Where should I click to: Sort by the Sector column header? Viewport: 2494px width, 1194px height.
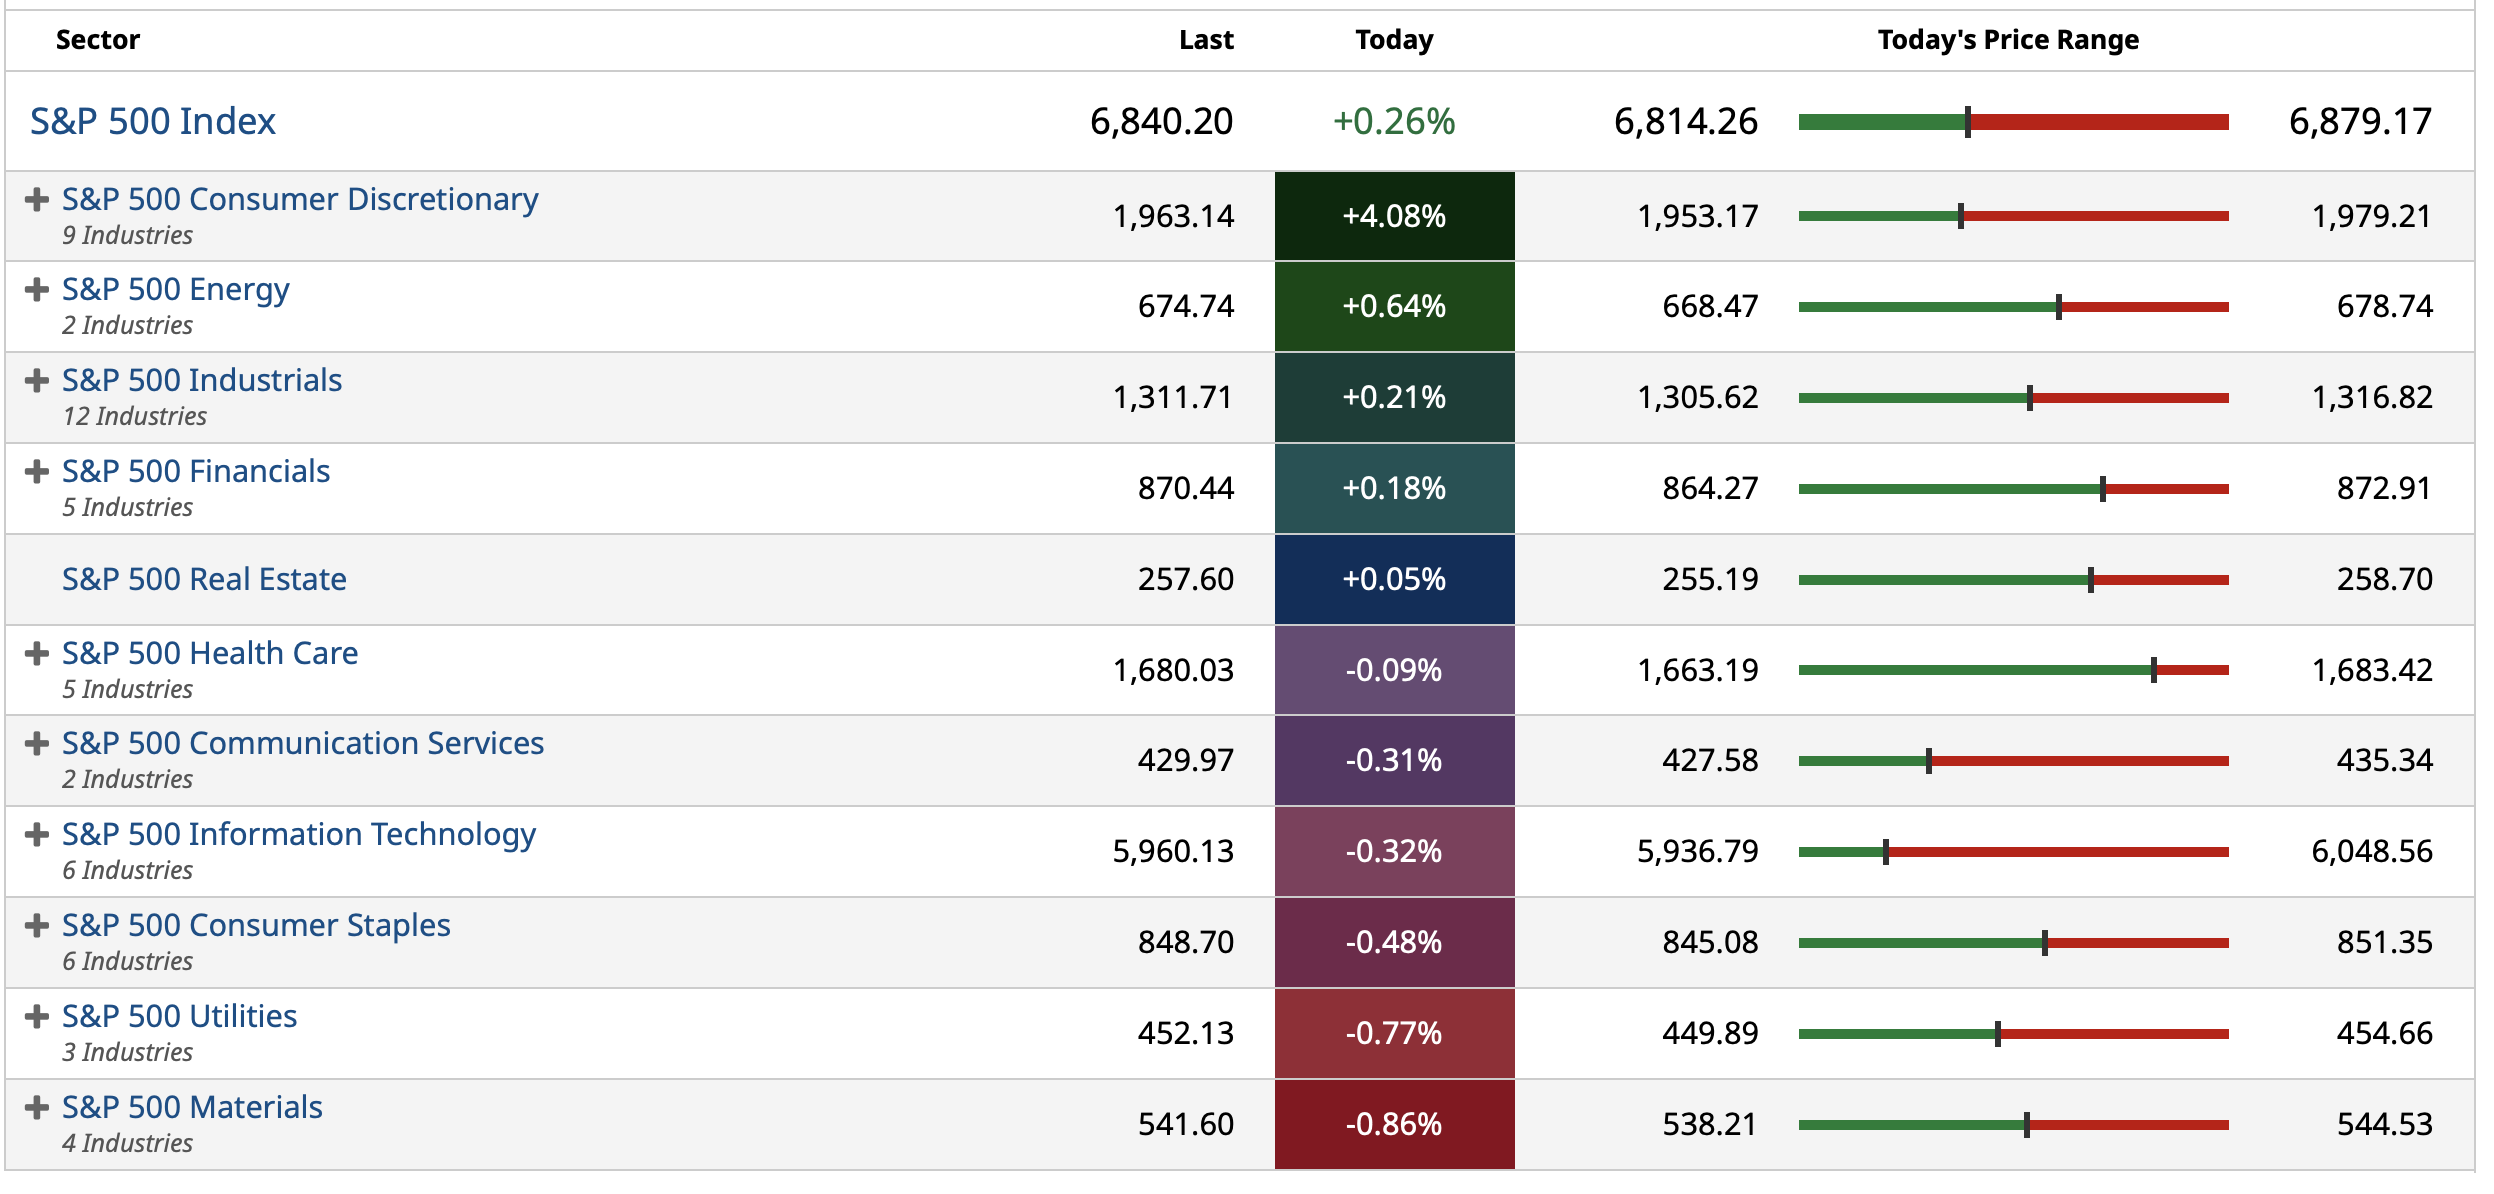click(x=98, y=40)
